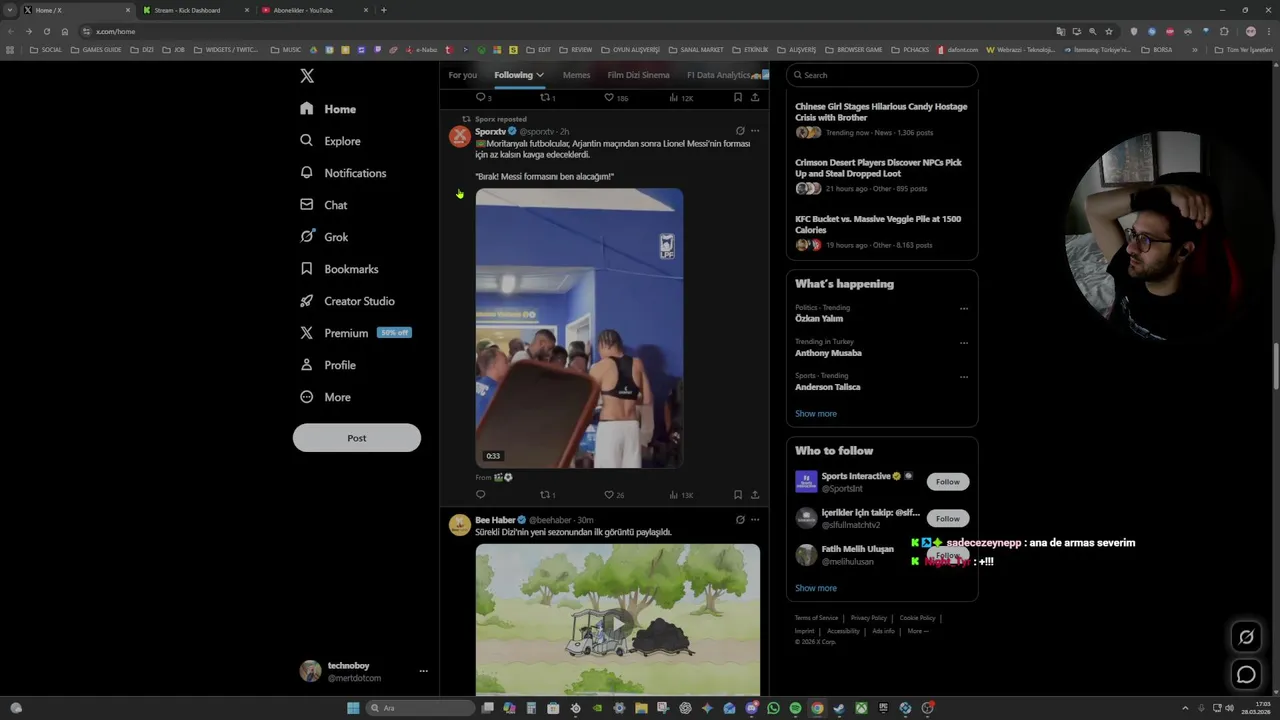Viewport: 1280px width, 720px height.
Task: Open Premium in the sidebar
Action: pyautogui.click(x=354, y=333)
